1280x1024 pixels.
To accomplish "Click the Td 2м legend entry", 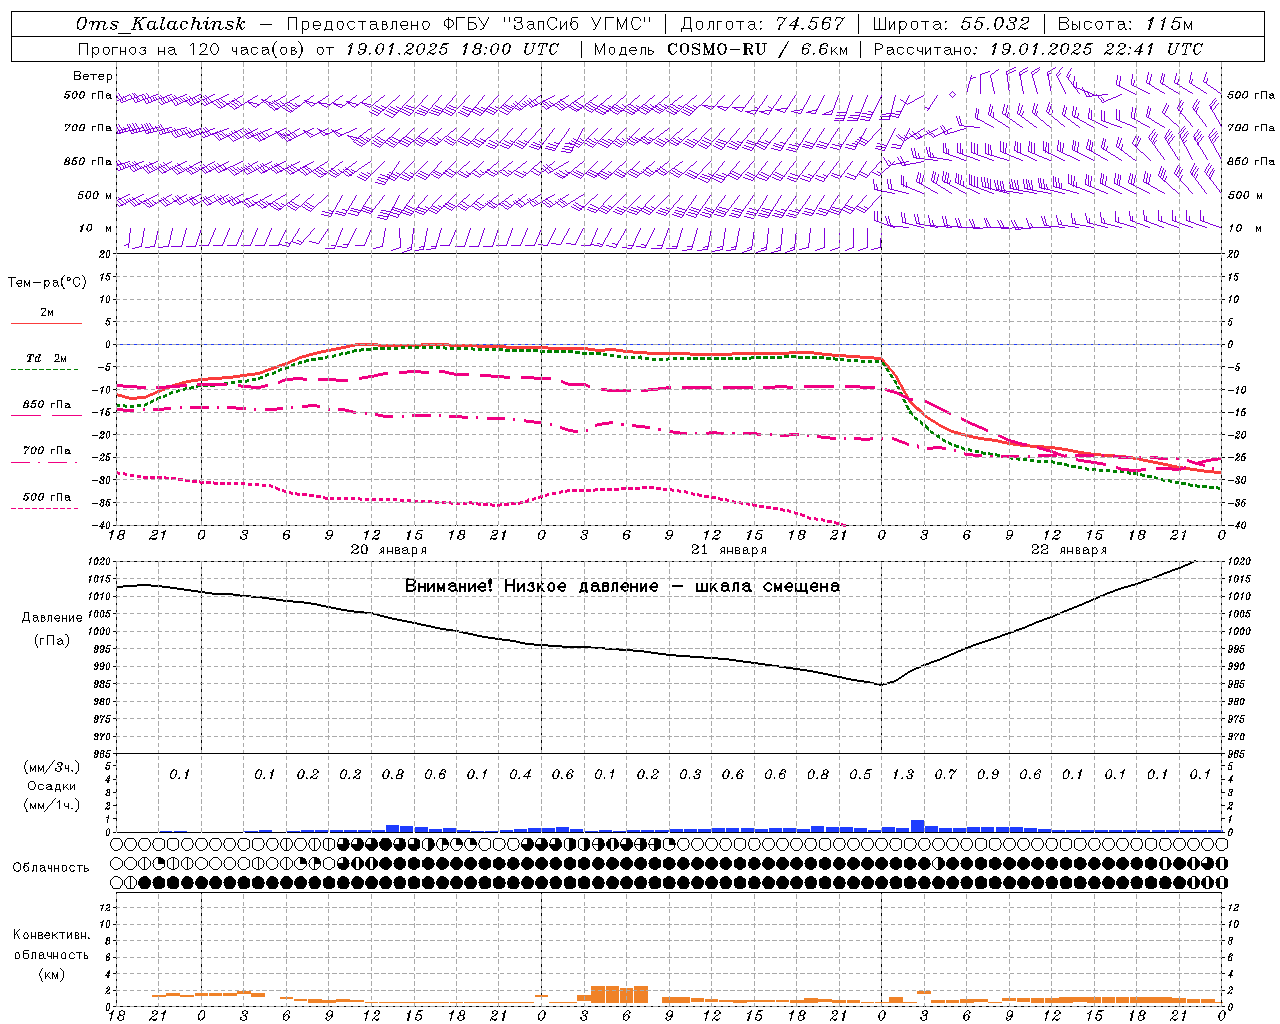I will pyautogui.click(x=46, y=358).
